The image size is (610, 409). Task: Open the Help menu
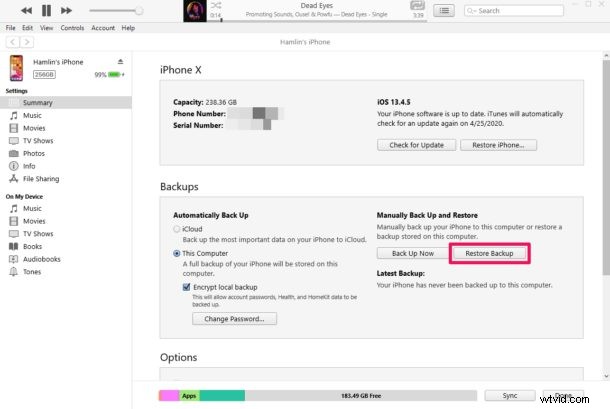point(128,28)
